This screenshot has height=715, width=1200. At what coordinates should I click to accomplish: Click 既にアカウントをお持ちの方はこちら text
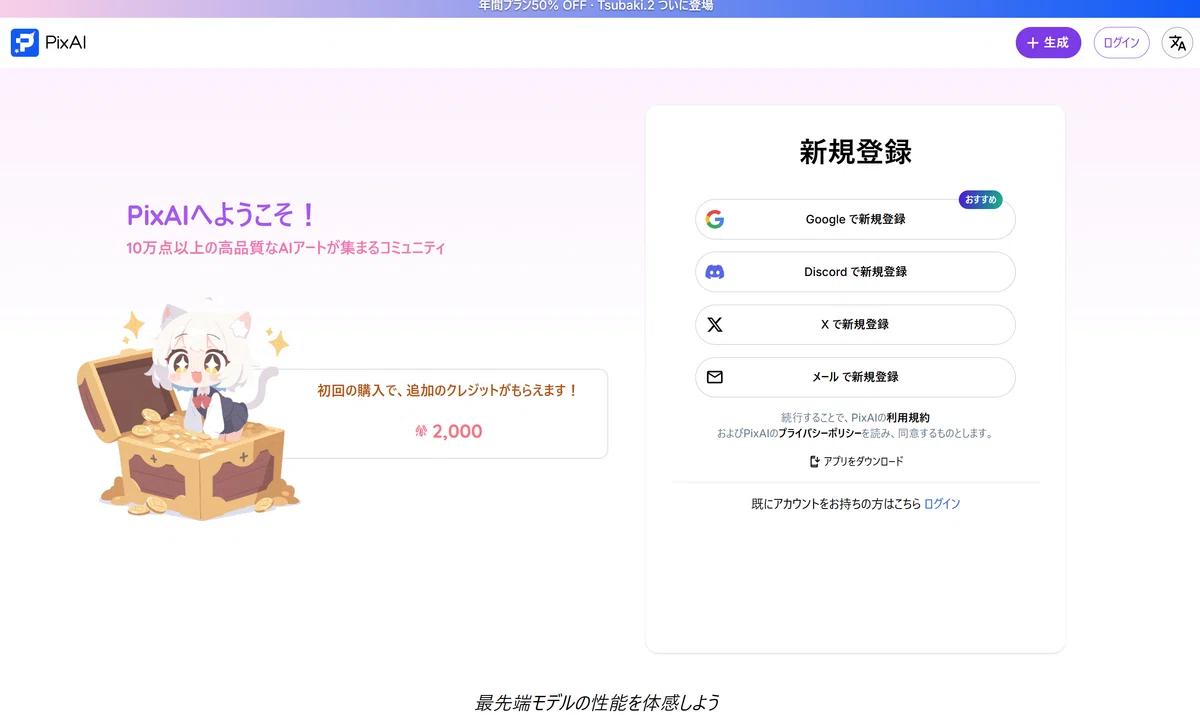[836, 504]
